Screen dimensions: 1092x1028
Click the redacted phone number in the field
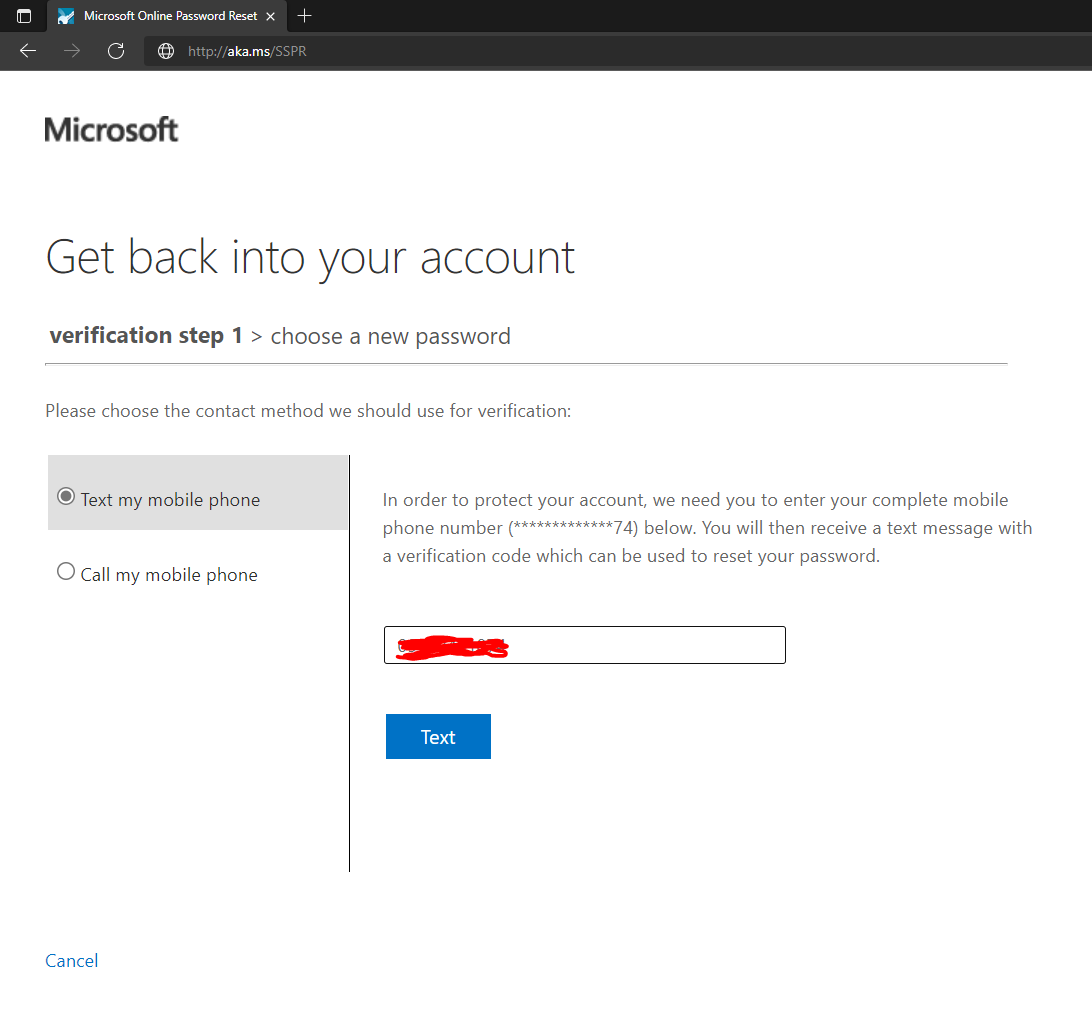(449, 646)
